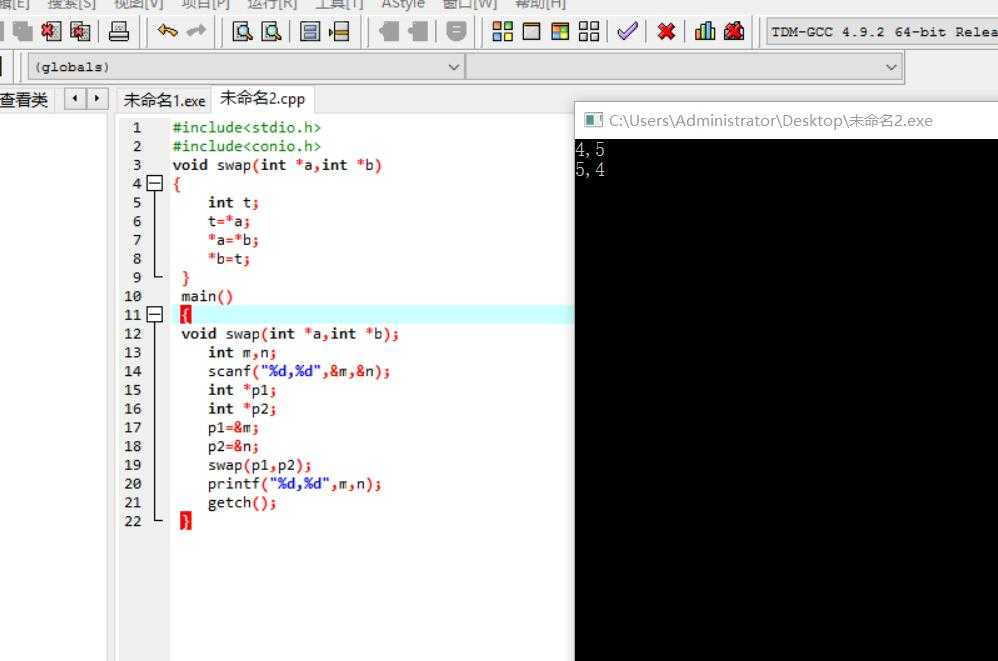Click the console window title bar path
Screen dimensions: 998x661
click(771, 120)
